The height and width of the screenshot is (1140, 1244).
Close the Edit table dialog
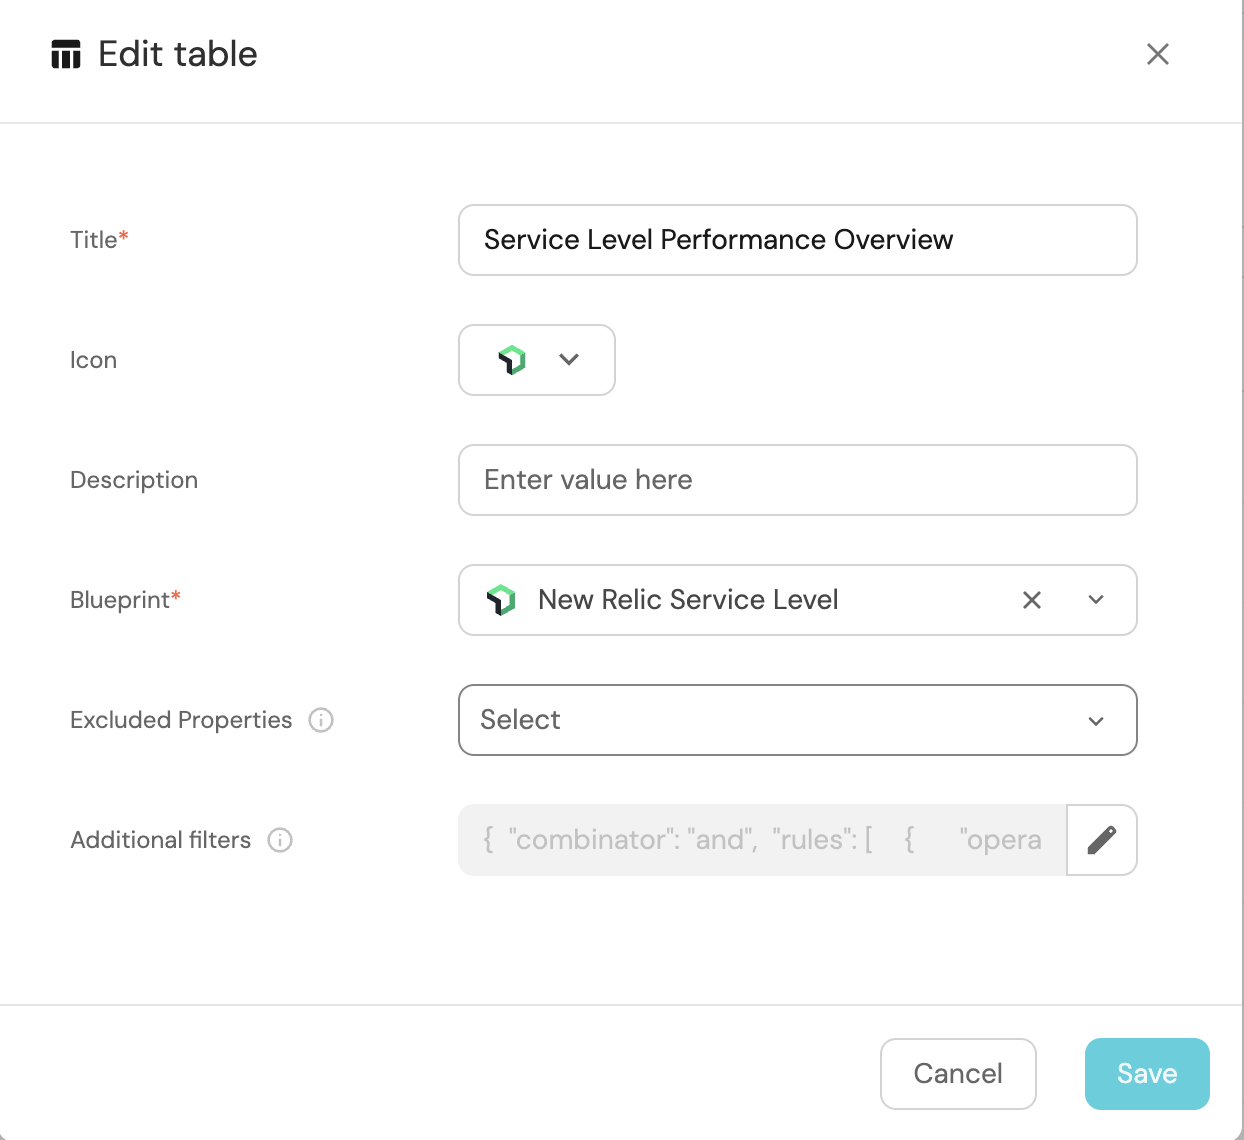click(1157, 54)
